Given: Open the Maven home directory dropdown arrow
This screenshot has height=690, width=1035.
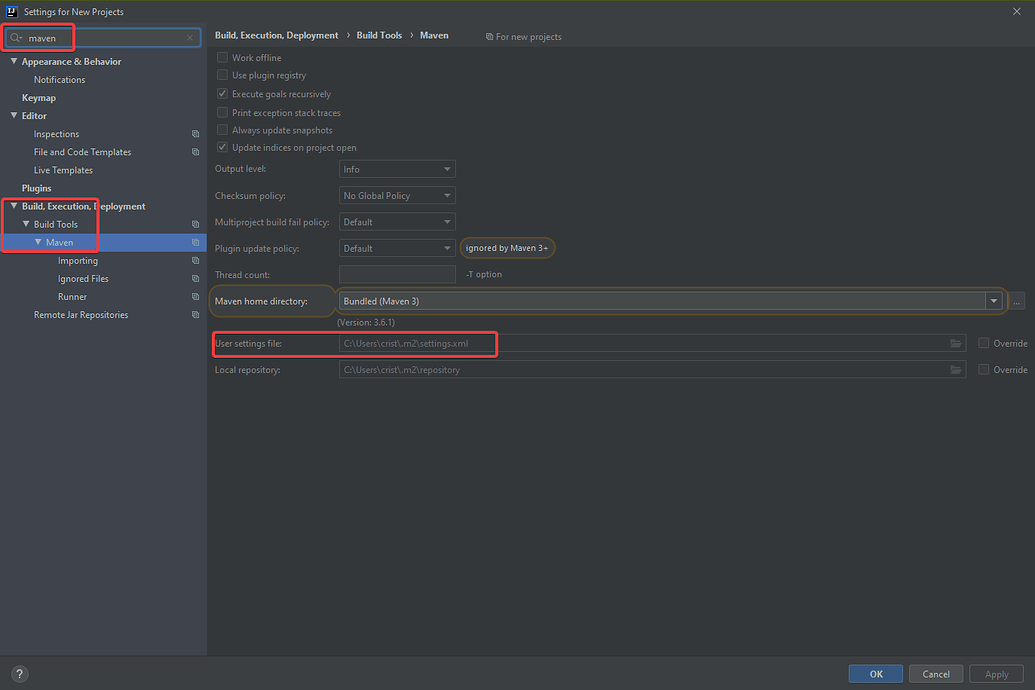Looking at the screenshot, I should click(x=993, y=300).
